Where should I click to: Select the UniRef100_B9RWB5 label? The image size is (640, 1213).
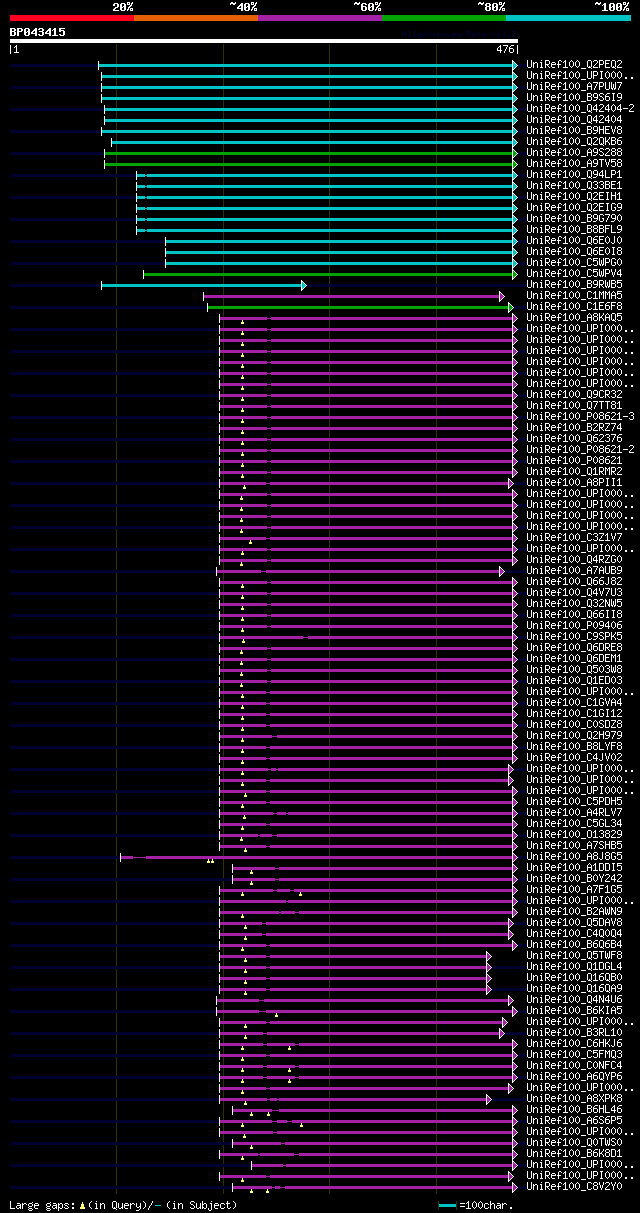coord(574,284)
